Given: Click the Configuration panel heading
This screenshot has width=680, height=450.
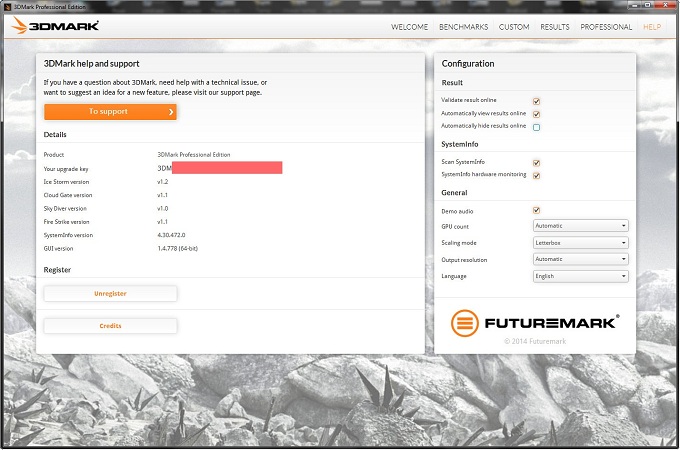Looking at the screenshot, I should tap(468, 63).
